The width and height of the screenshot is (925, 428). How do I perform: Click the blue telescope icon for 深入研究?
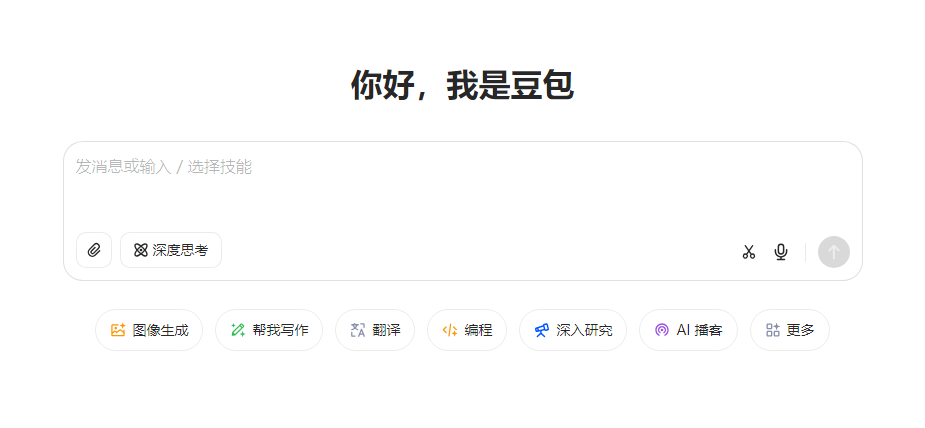(x=542, y=330)
